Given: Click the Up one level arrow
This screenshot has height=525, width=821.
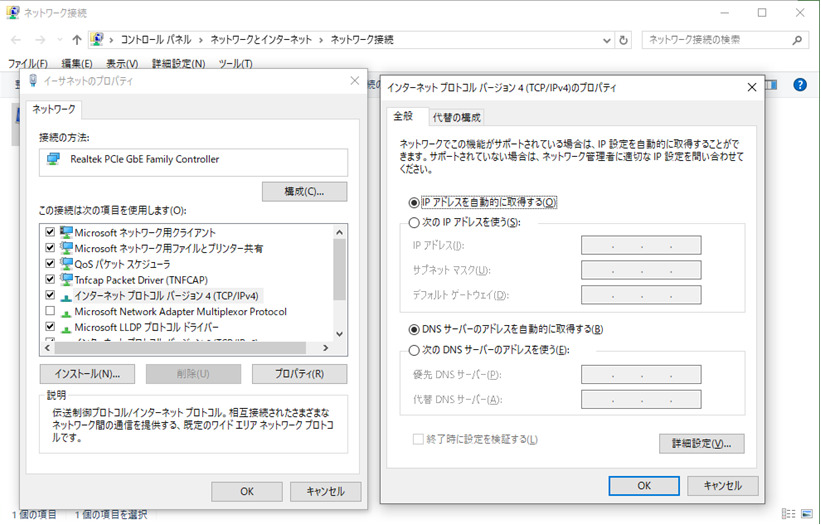Looking at the screenshot, I should [x=77, y=40].
